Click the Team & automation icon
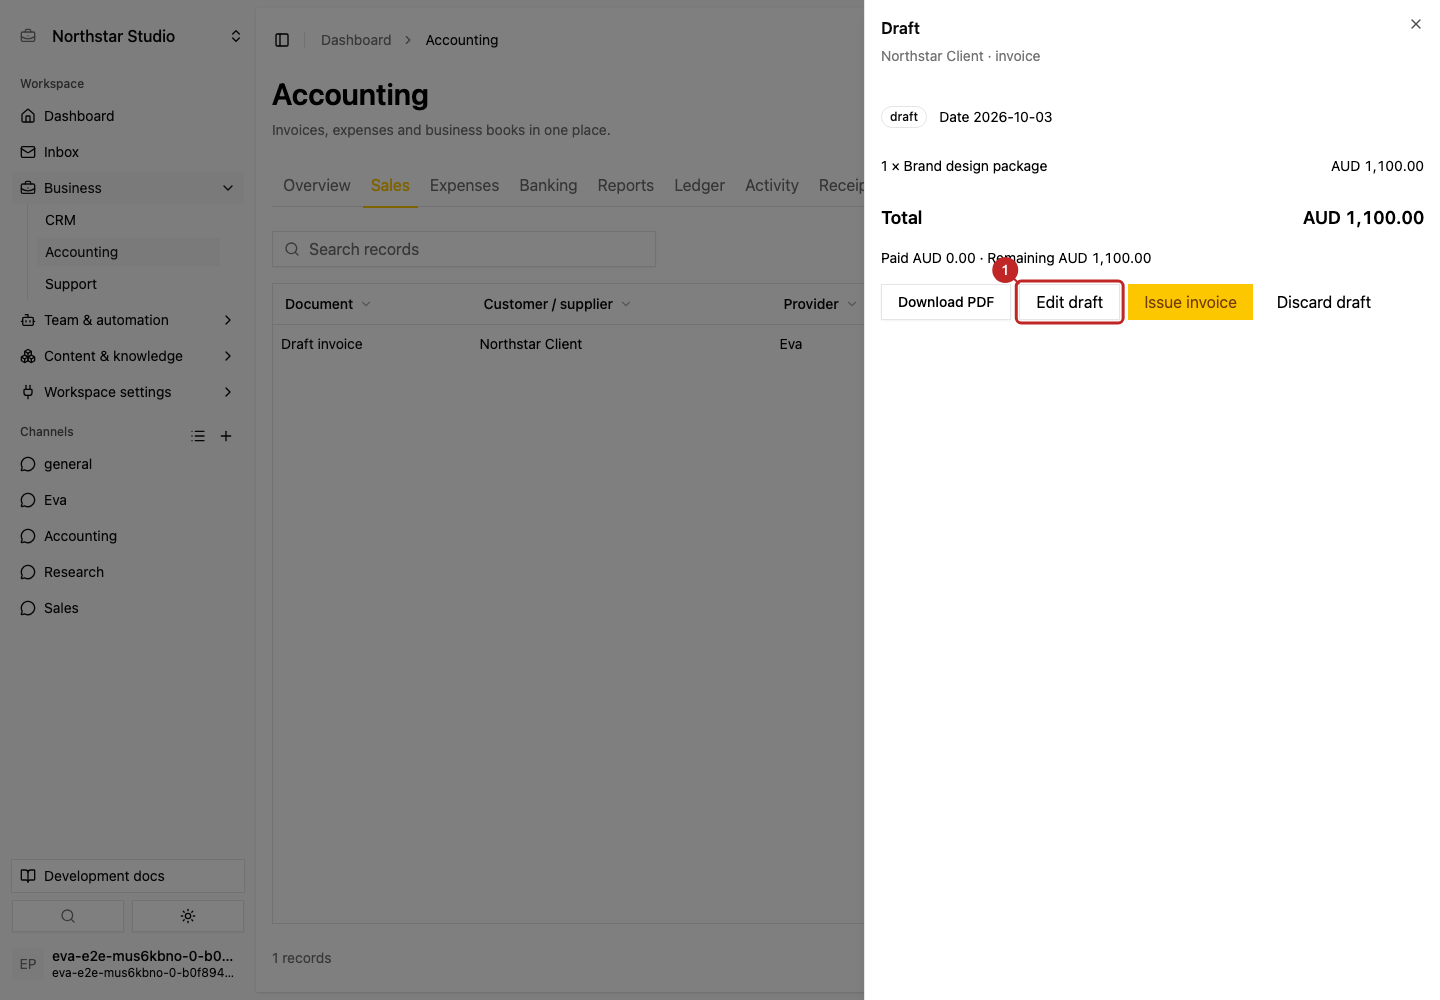 pyautogui.click(x=28, y=320)
